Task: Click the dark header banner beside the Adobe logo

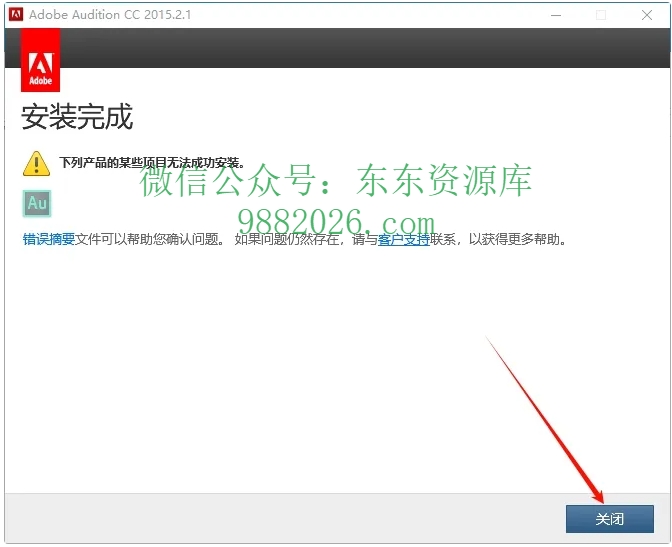Action: (360, 48)
